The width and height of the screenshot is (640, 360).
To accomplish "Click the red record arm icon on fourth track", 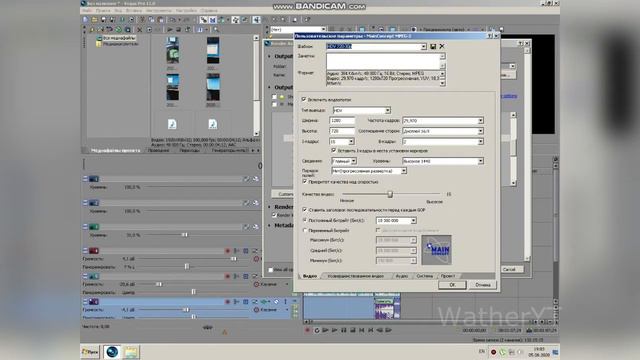I will 228,251.
